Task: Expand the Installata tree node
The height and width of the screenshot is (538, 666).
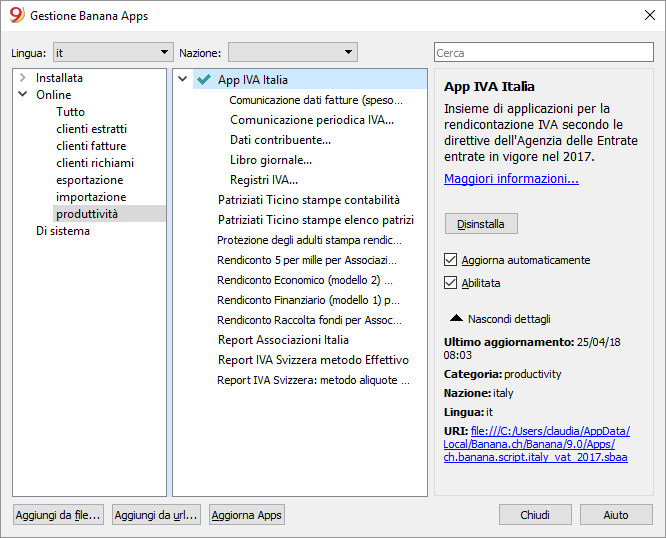Action: point(23,77)
